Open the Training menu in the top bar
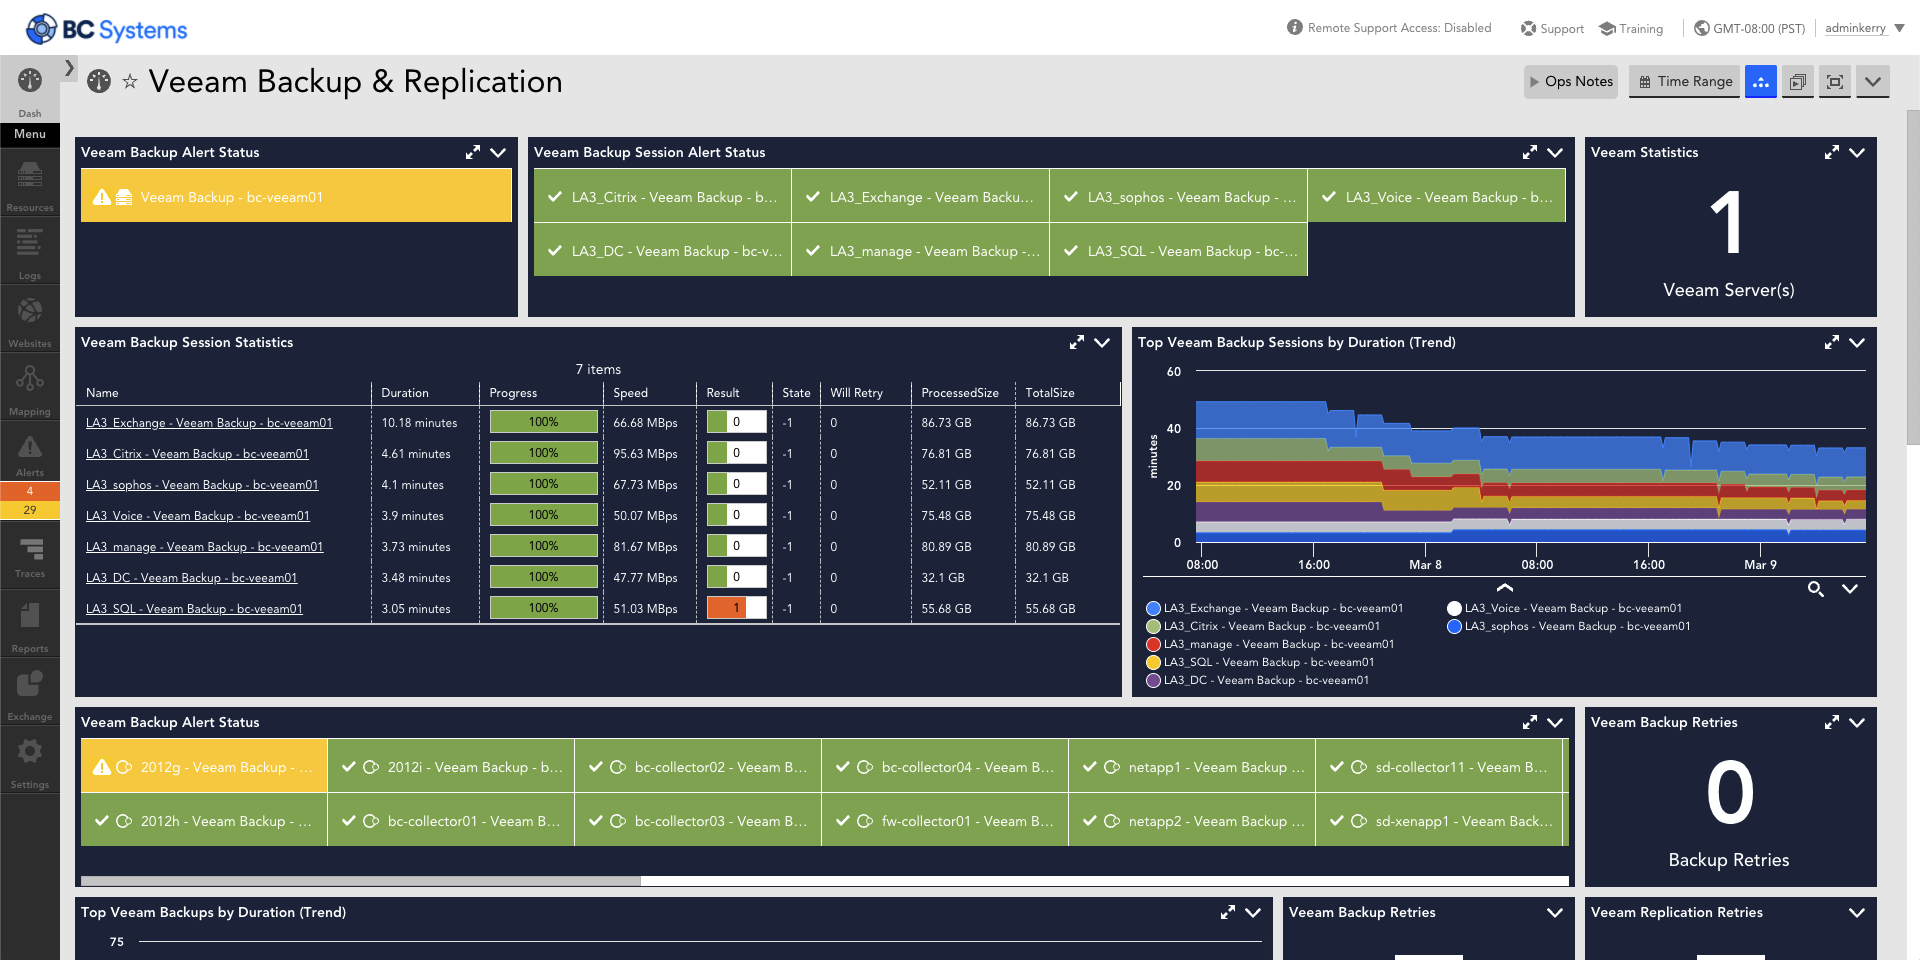 point(1631,28)
